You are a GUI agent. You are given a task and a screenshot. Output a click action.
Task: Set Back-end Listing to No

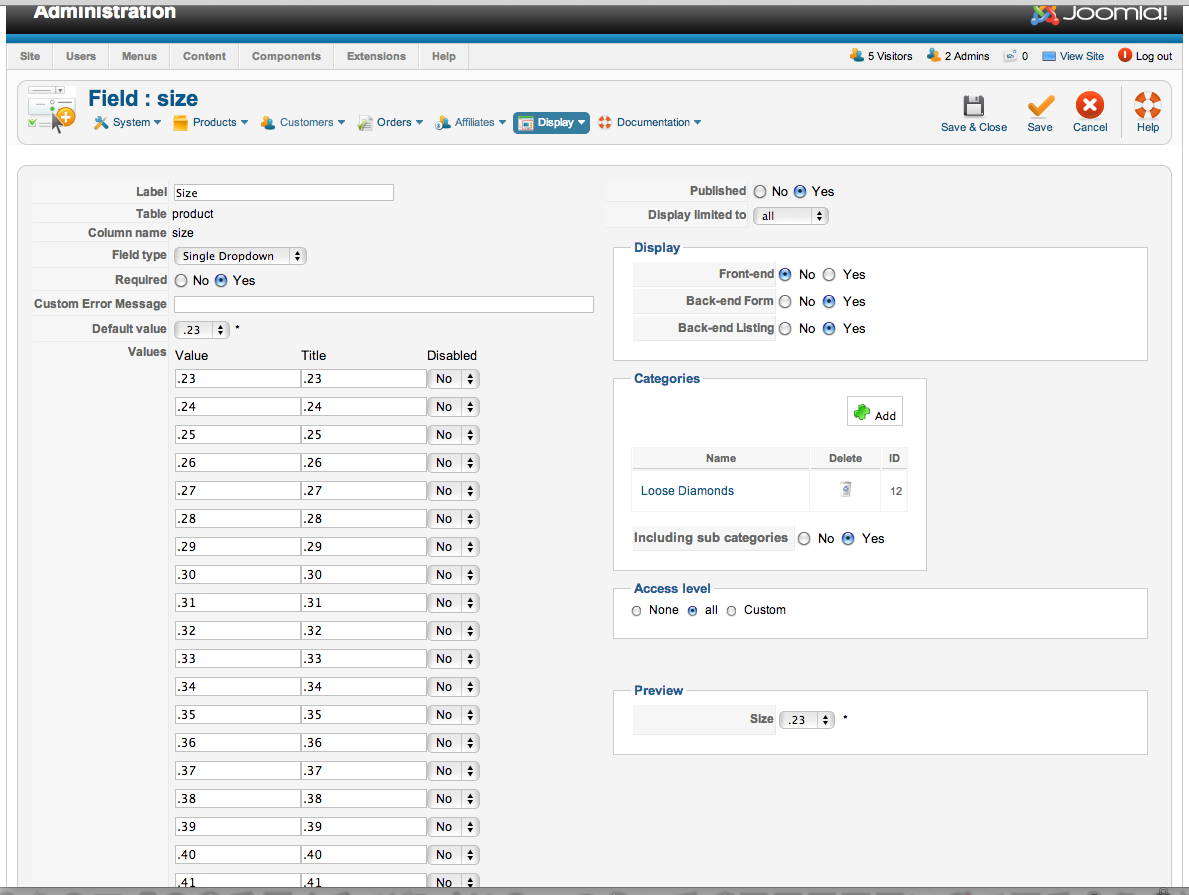786,328
